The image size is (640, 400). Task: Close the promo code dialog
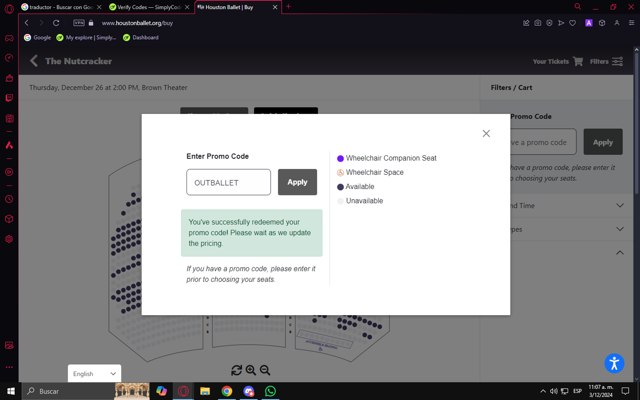[x=486, y=133]
